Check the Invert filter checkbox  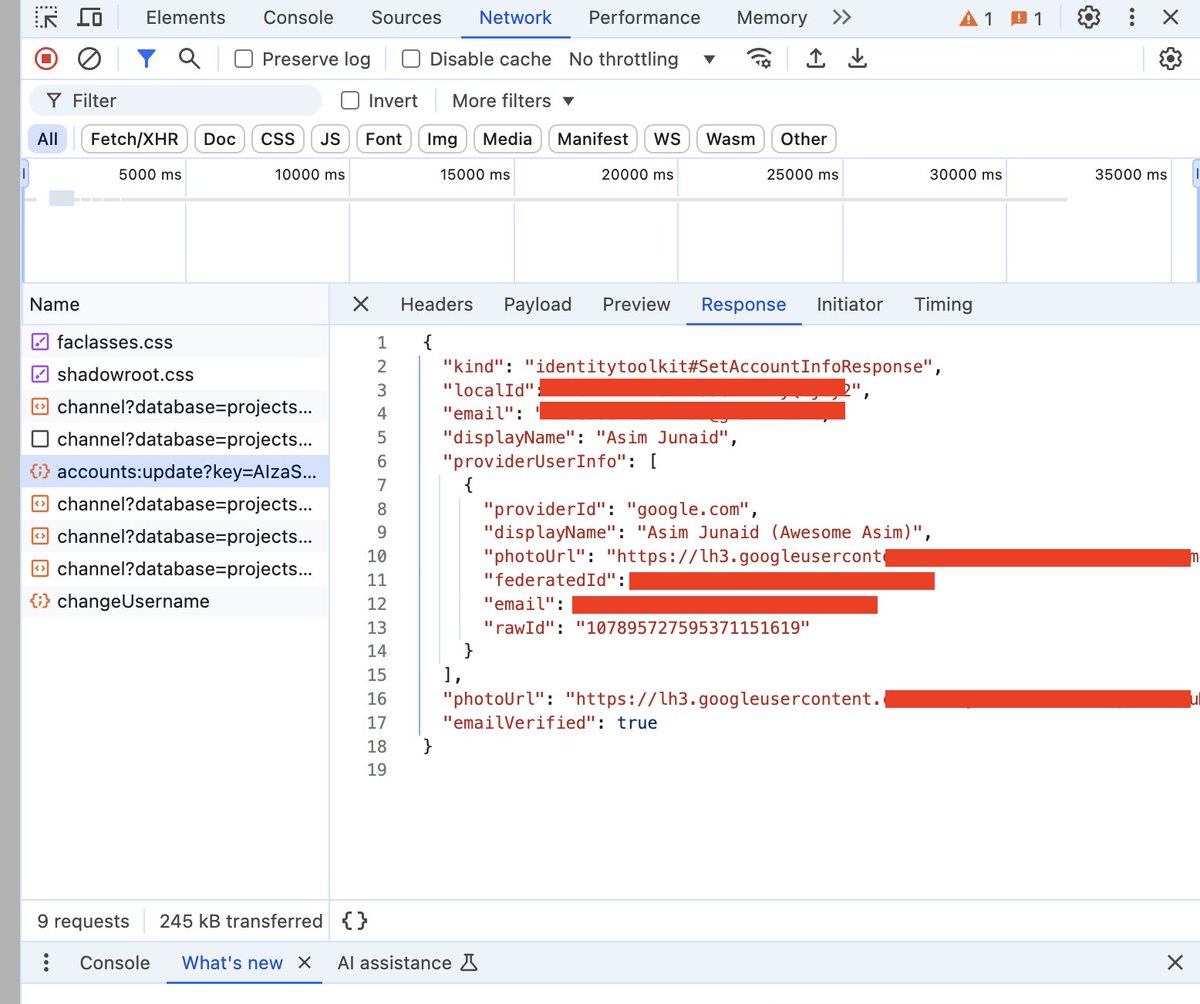click(x=350, y=100)
